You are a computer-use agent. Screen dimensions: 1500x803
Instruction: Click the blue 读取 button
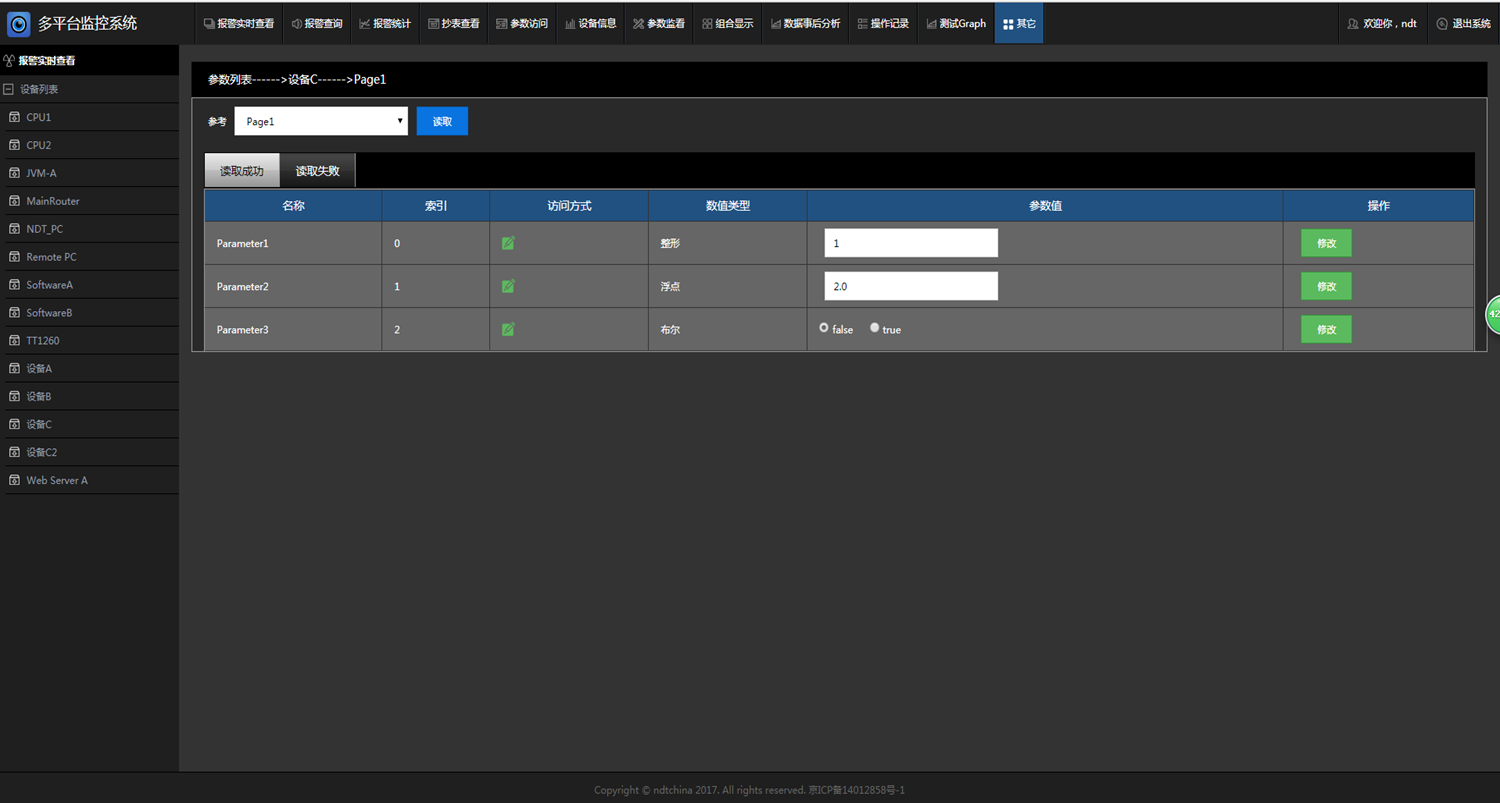(442, 121)
